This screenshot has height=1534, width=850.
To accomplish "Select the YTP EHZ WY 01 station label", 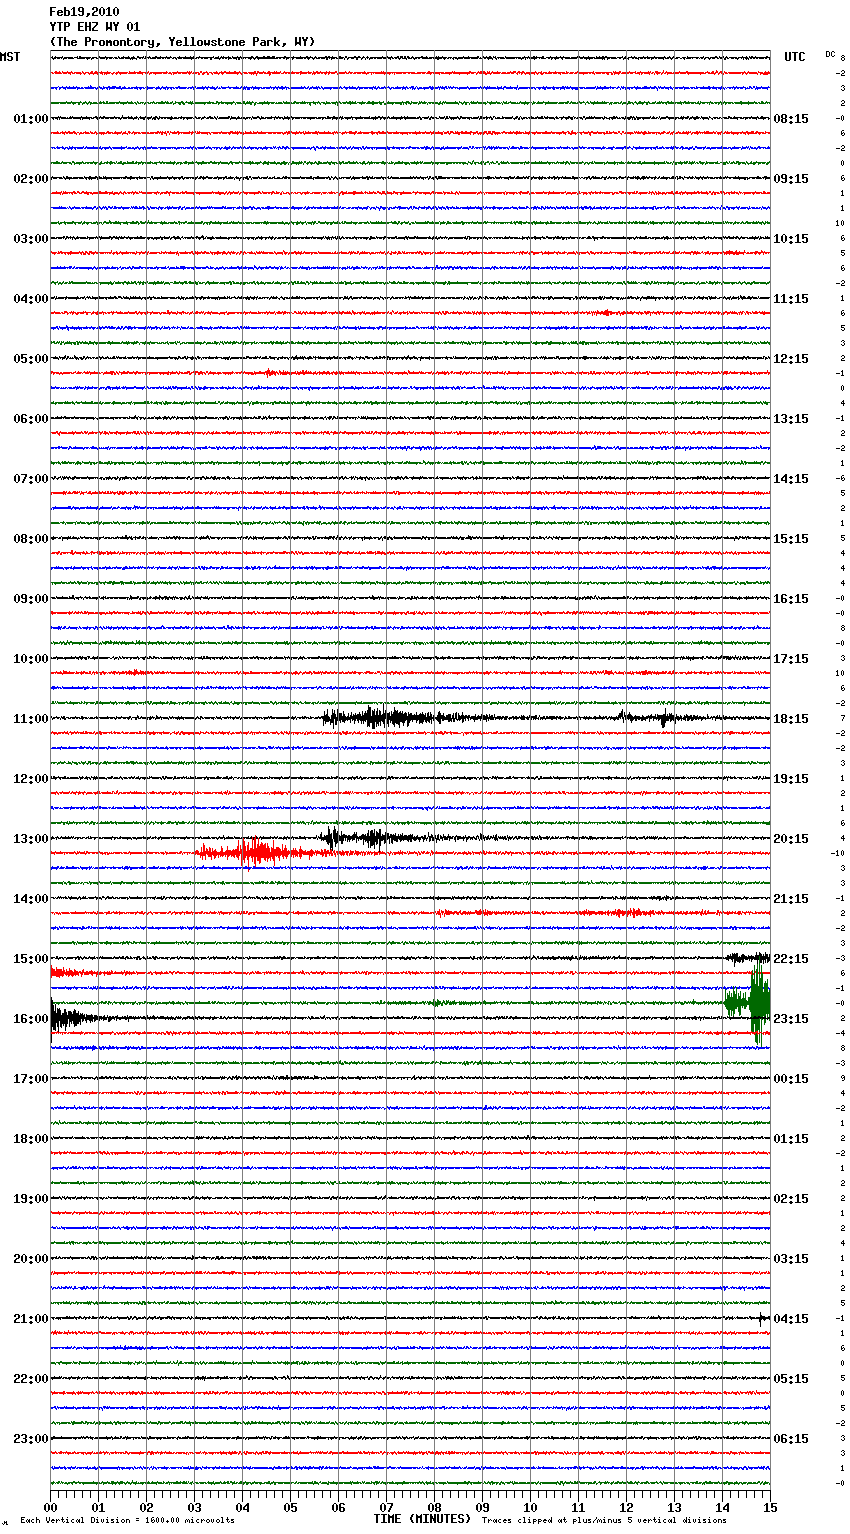I will (x=95, y=27).
